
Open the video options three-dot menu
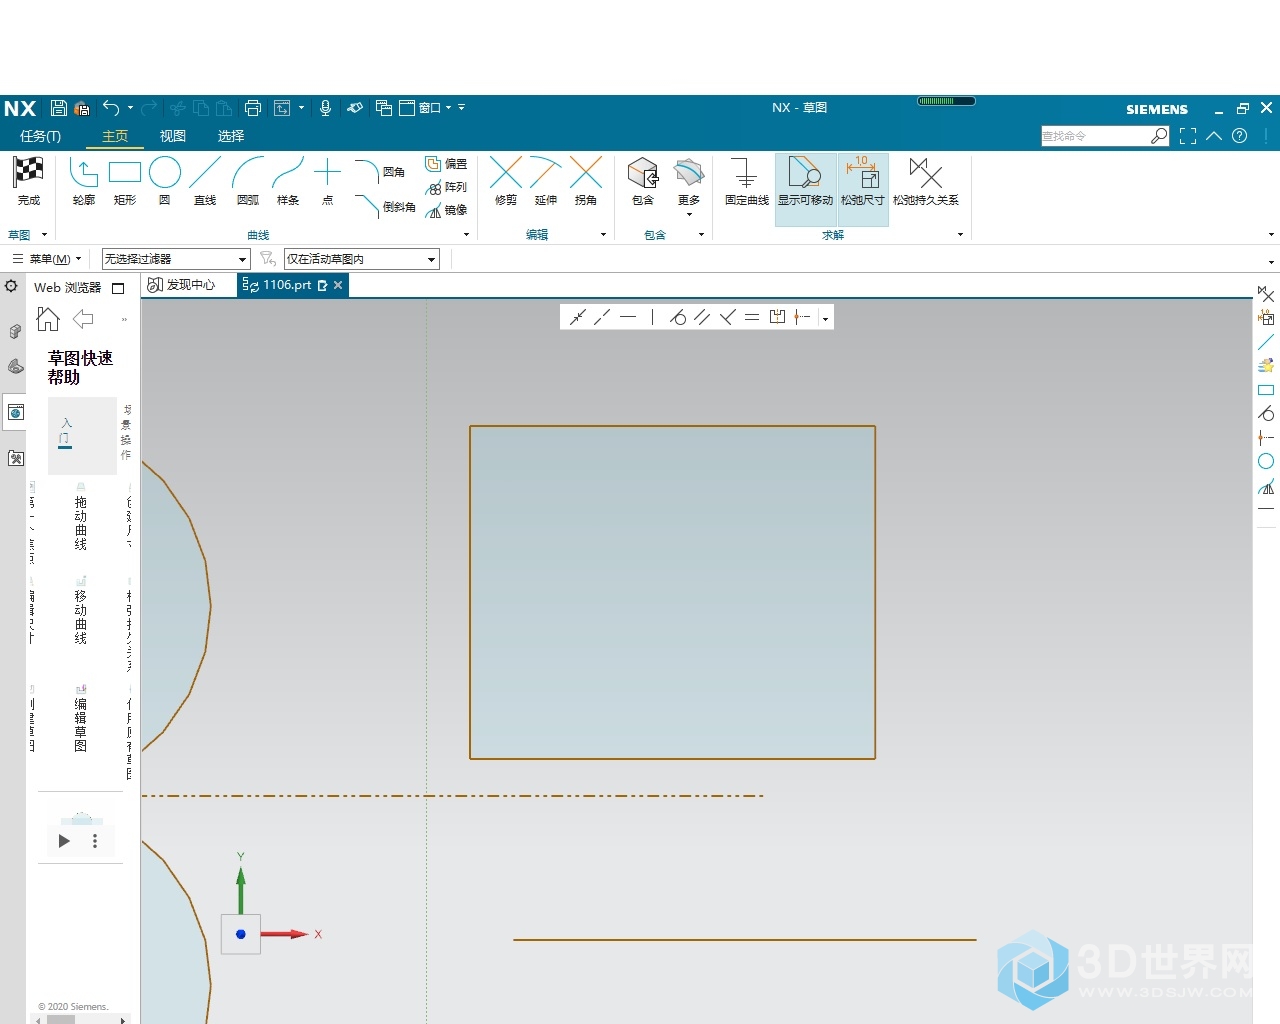point(95,841)
